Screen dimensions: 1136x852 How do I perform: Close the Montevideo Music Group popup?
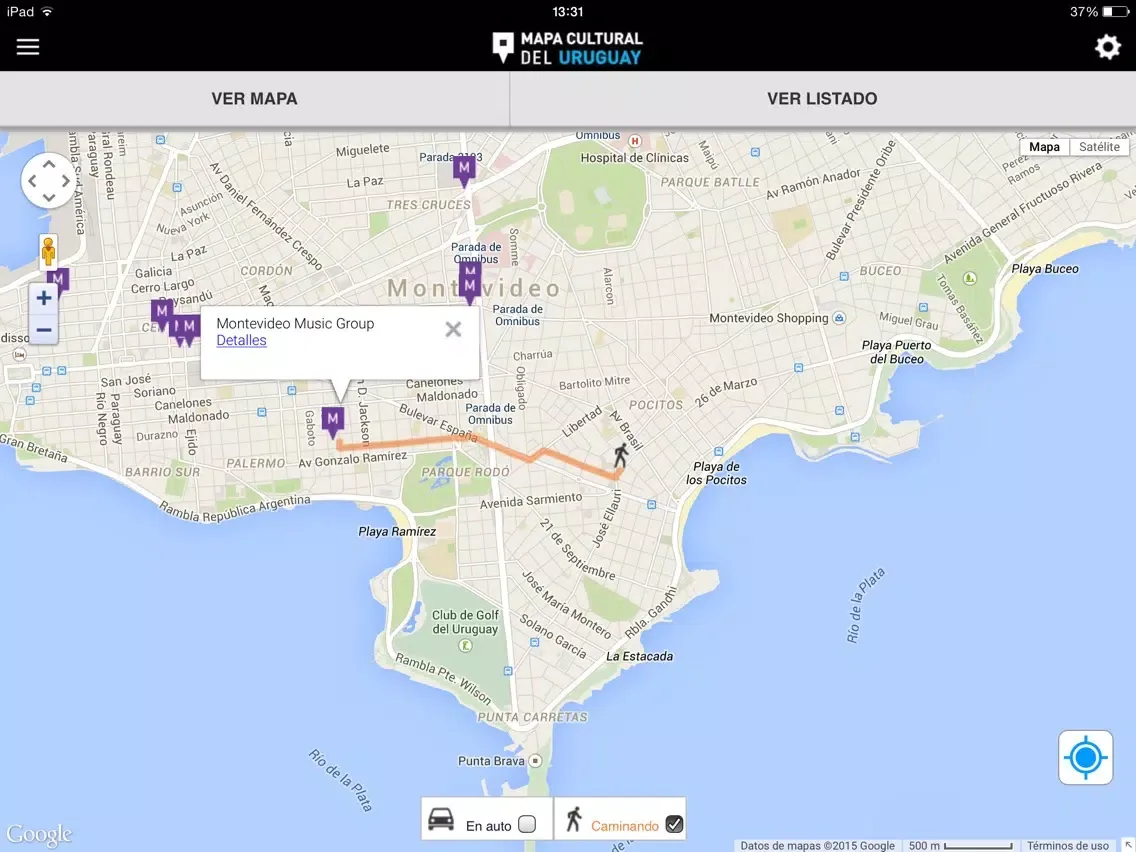point(454,330)
